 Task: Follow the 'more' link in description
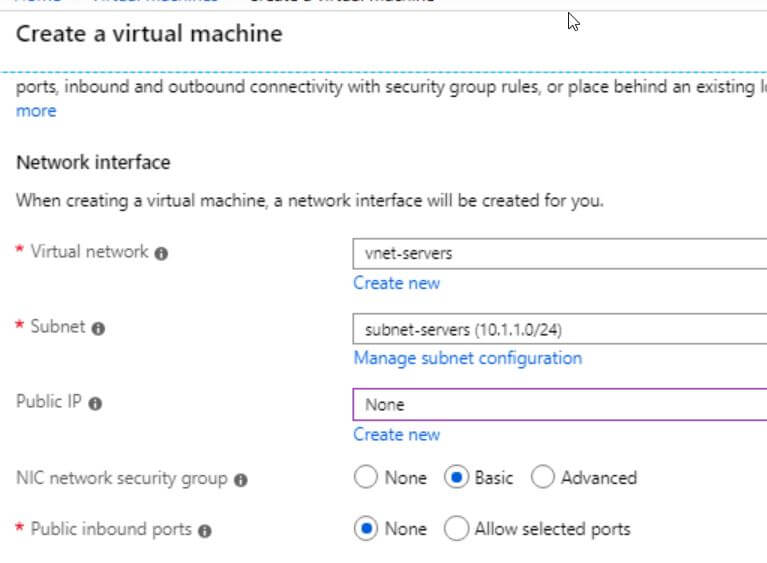pos(36,111)
